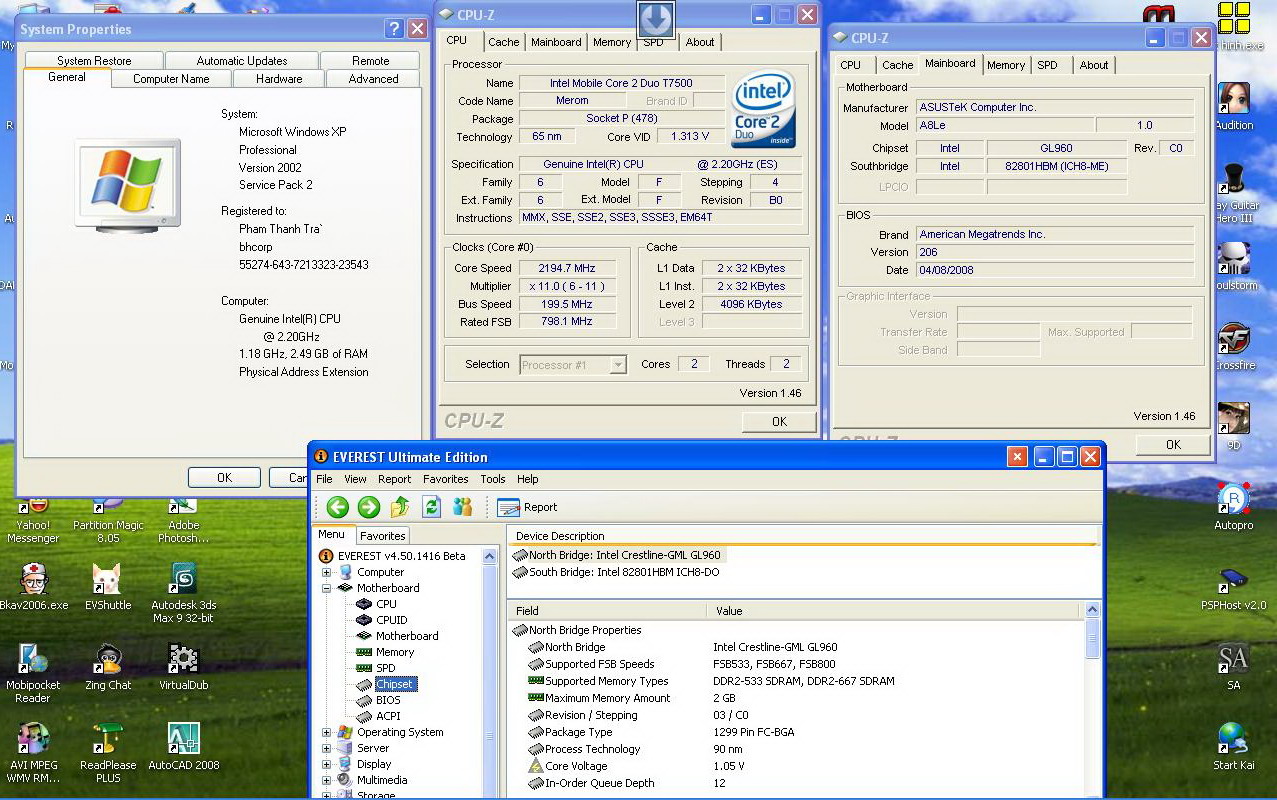Open the Report menu in EVEREST
The width and height of the screenshot is (1277, 800).
point(394,479)
